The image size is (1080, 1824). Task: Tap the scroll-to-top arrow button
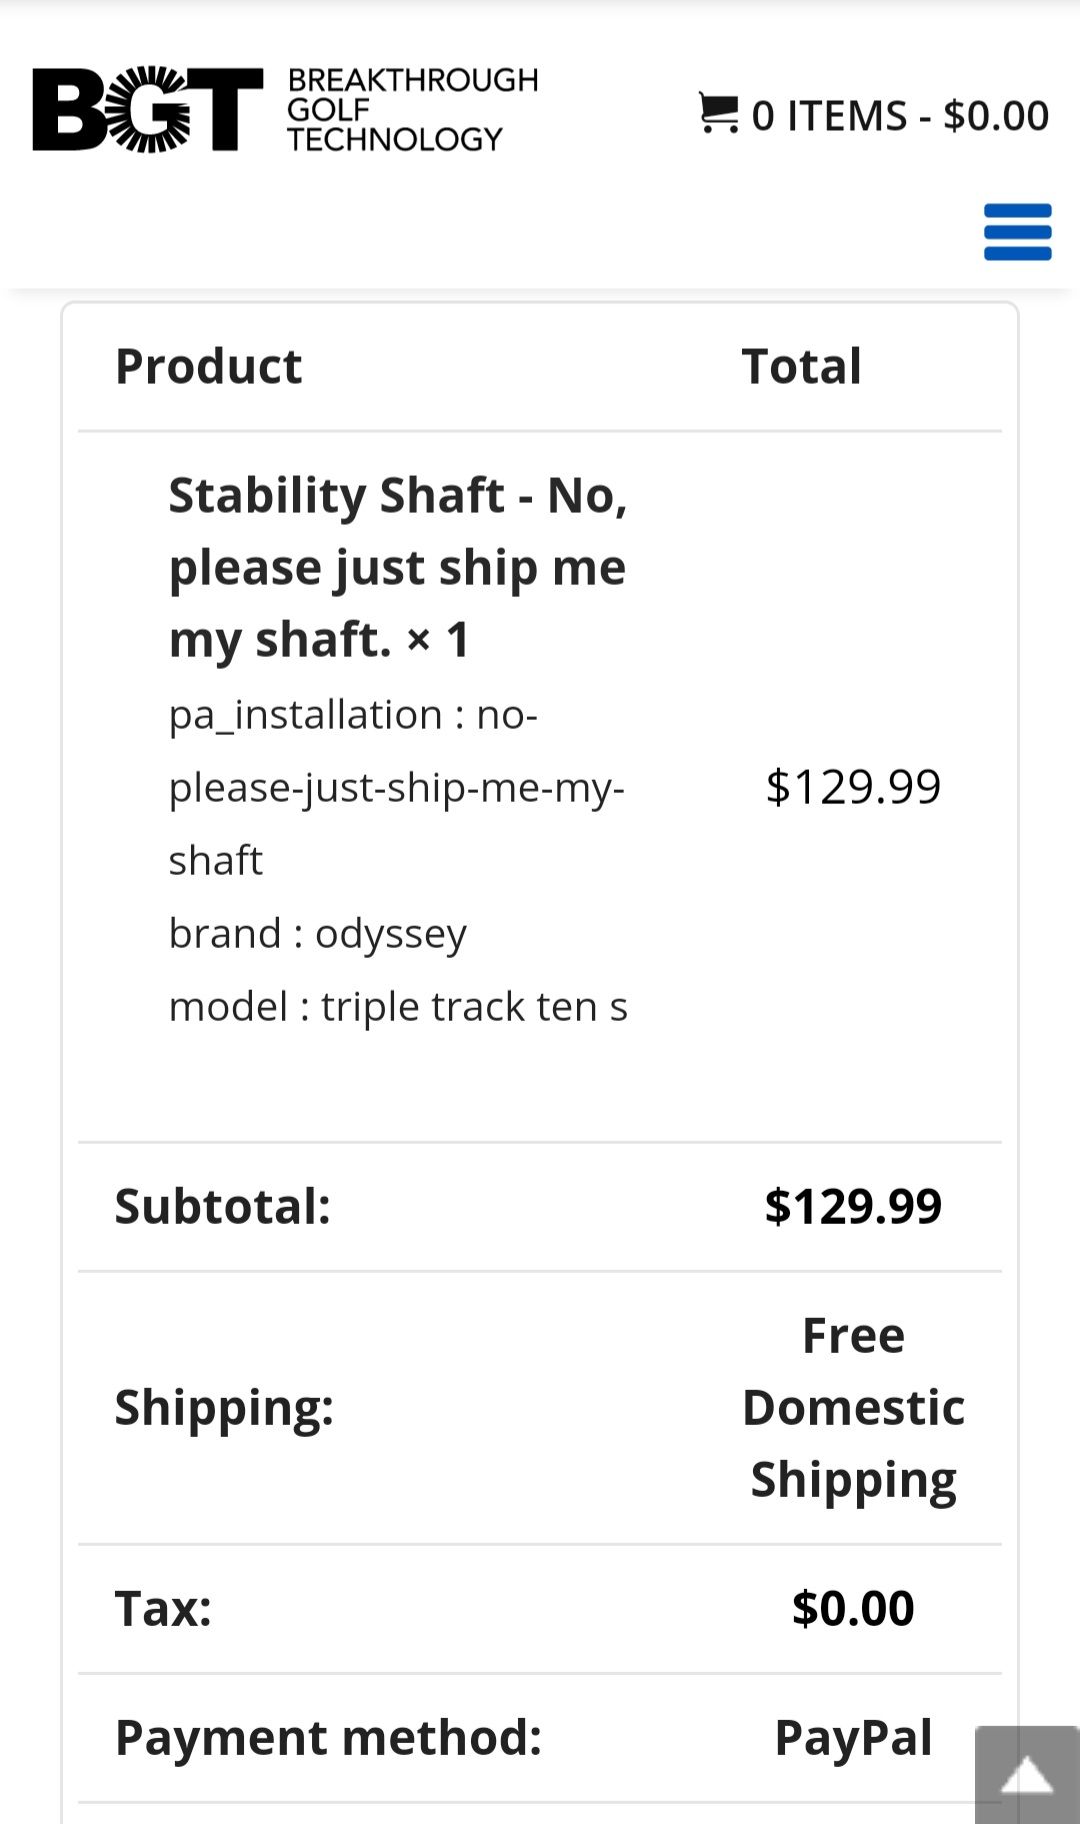pos(1027,1775)
